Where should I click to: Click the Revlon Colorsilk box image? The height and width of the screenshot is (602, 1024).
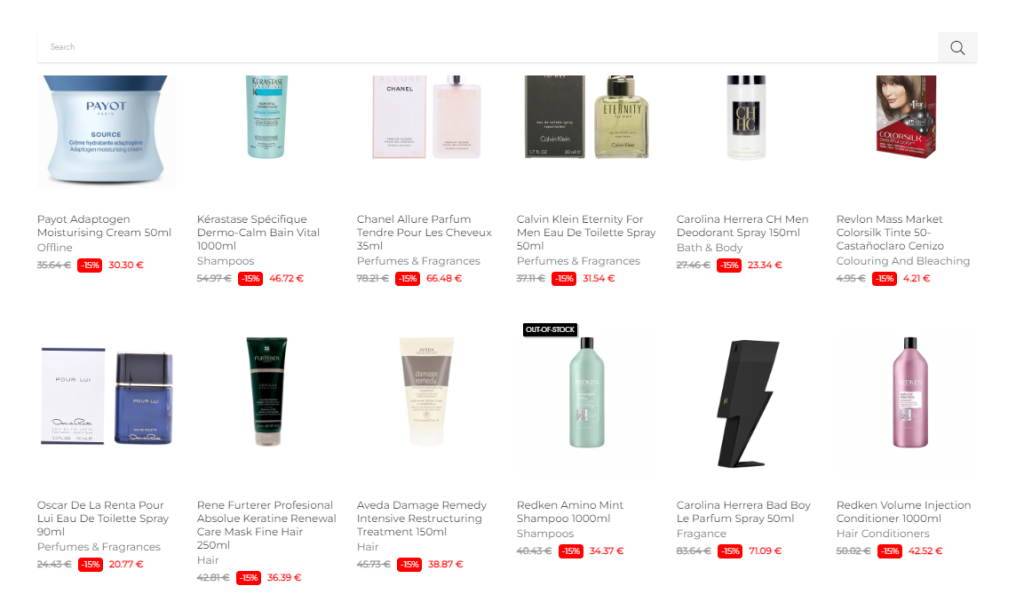[x=906, y=117]
